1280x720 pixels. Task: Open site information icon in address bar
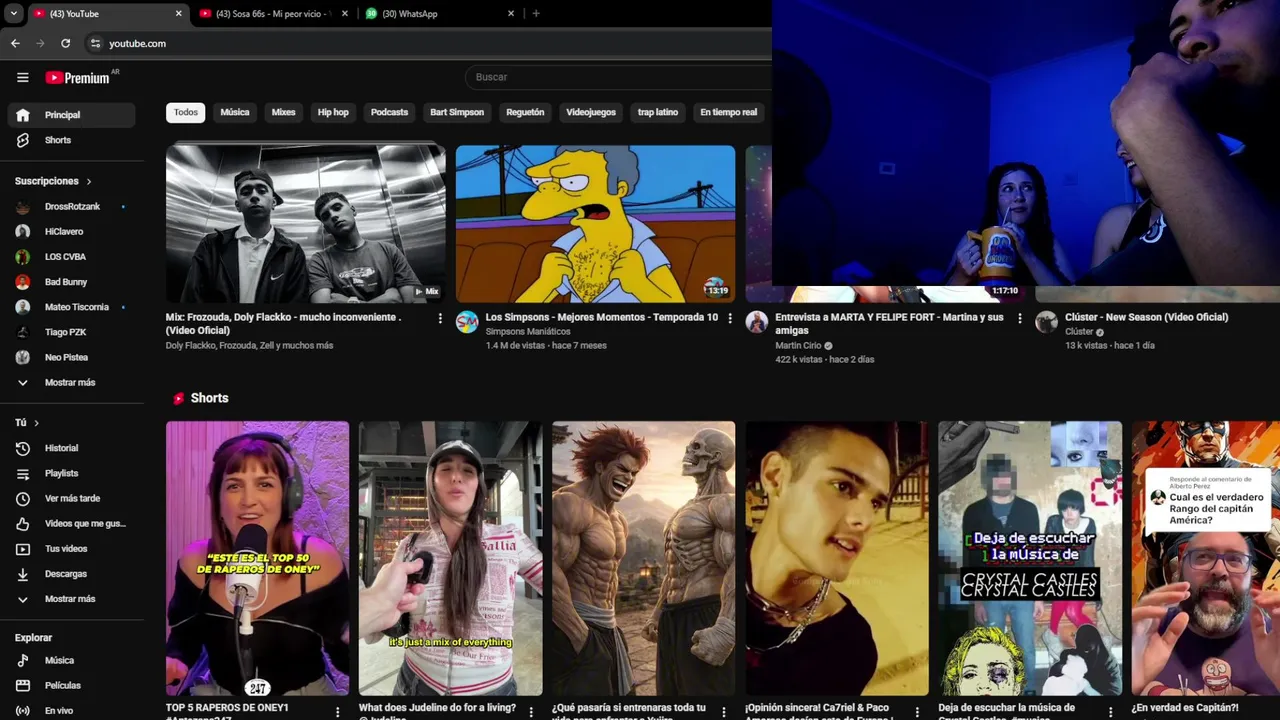pos(95,43)
